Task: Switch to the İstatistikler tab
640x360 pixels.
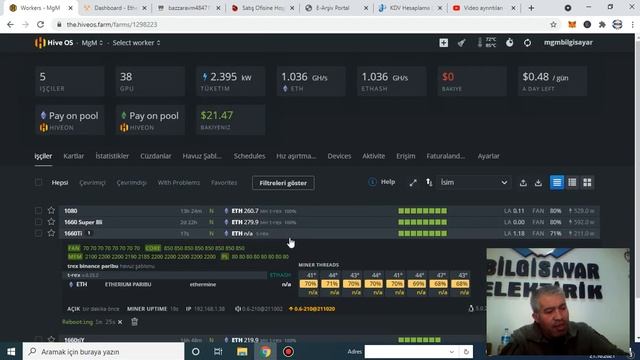Action: click(x=112, y=156)
